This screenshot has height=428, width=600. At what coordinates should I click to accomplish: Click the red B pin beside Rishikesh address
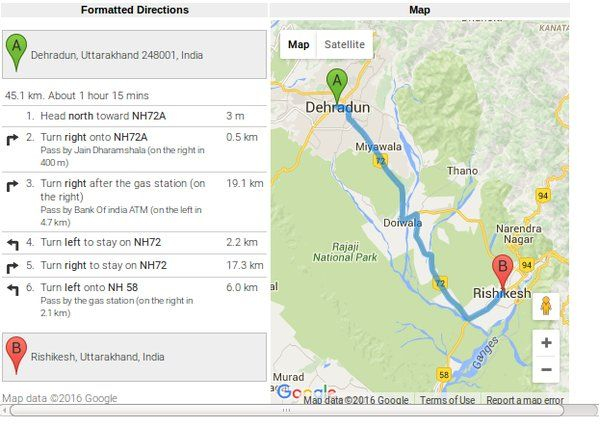pos(16,355)
